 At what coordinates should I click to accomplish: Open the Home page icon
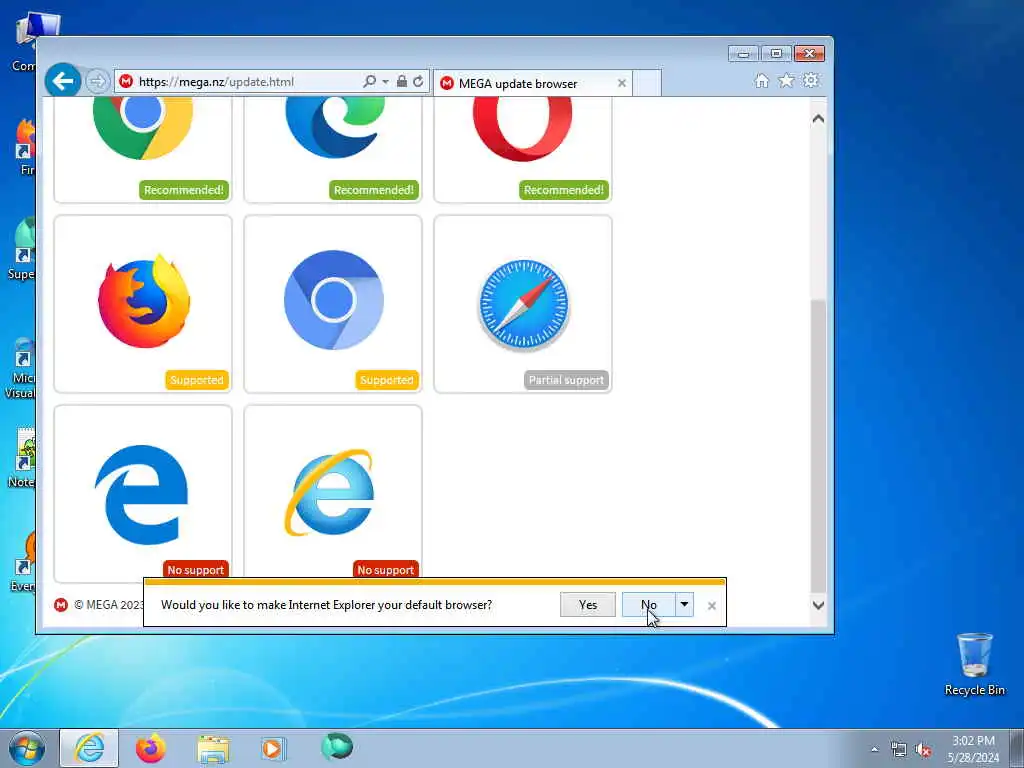tap(761, 81)
